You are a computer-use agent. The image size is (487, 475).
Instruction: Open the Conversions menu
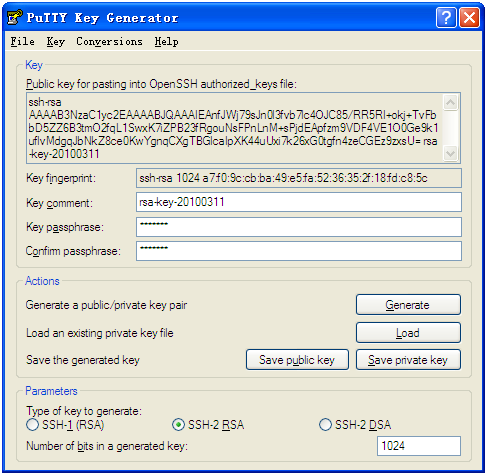(109, 42)
